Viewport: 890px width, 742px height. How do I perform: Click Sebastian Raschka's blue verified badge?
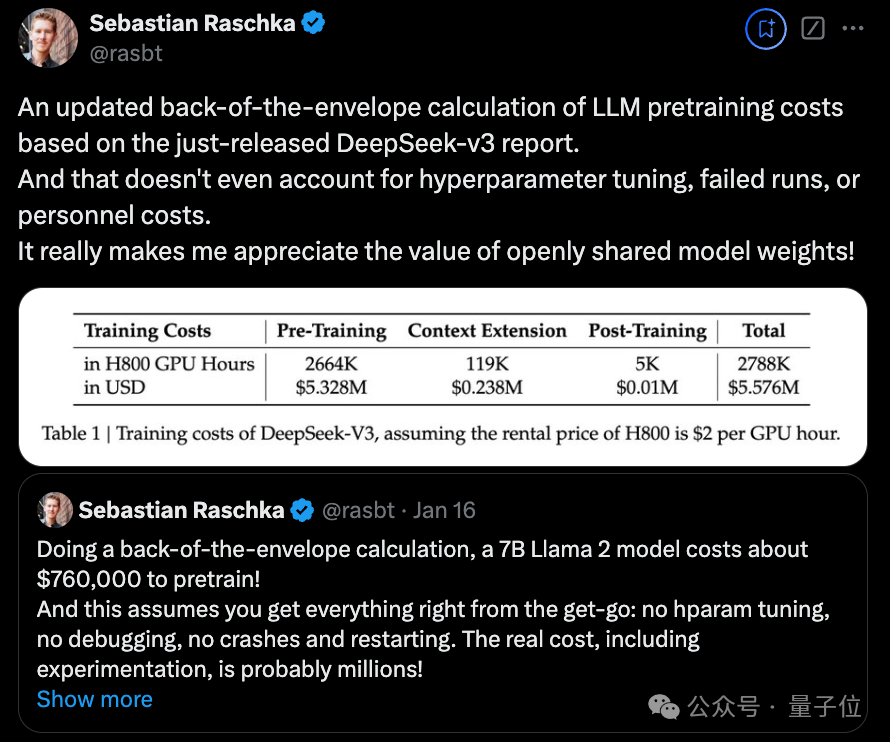pyautogui.click(x=311, y=22)
